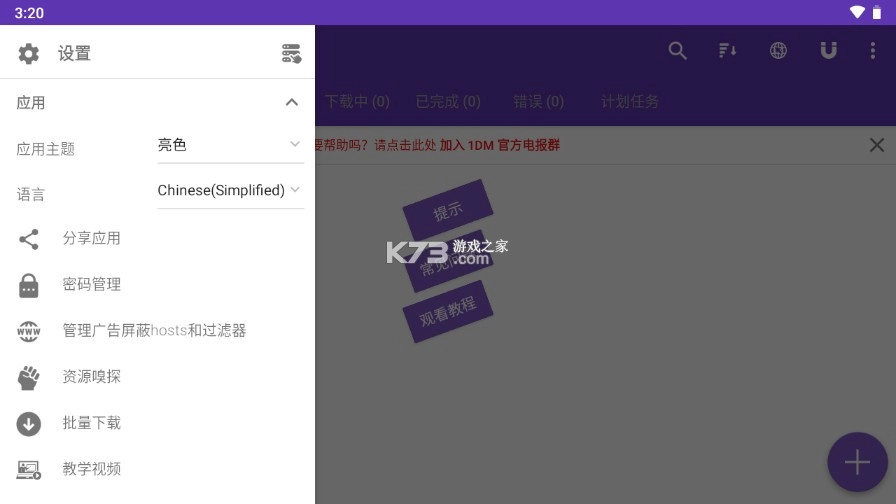896x504 pixels.
Task: Switch to the 已完成 (0) tab
Action: pyautogui.click(x=448, y=102)
